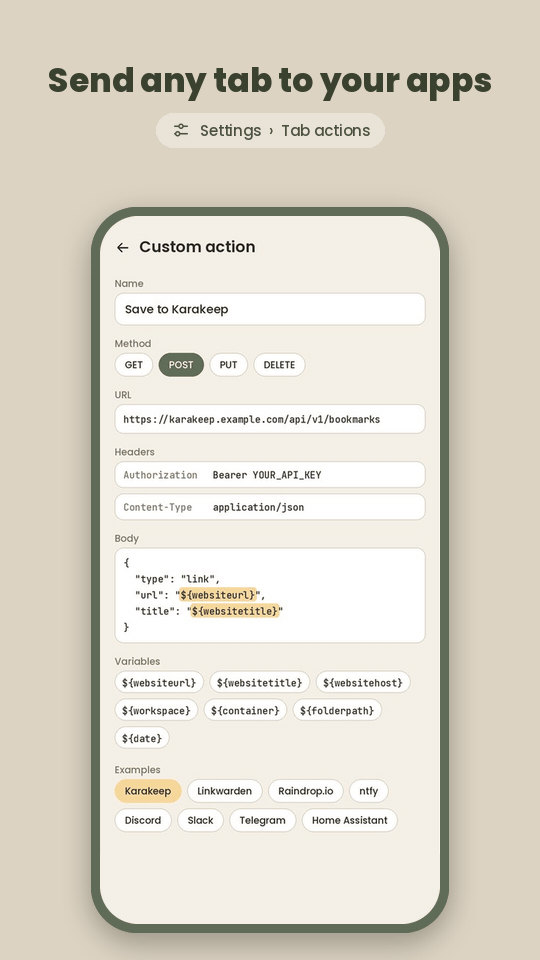Viewport: 540px width, 960px height.
Task: Choose the ntfy example
Action: click(369, 791)
